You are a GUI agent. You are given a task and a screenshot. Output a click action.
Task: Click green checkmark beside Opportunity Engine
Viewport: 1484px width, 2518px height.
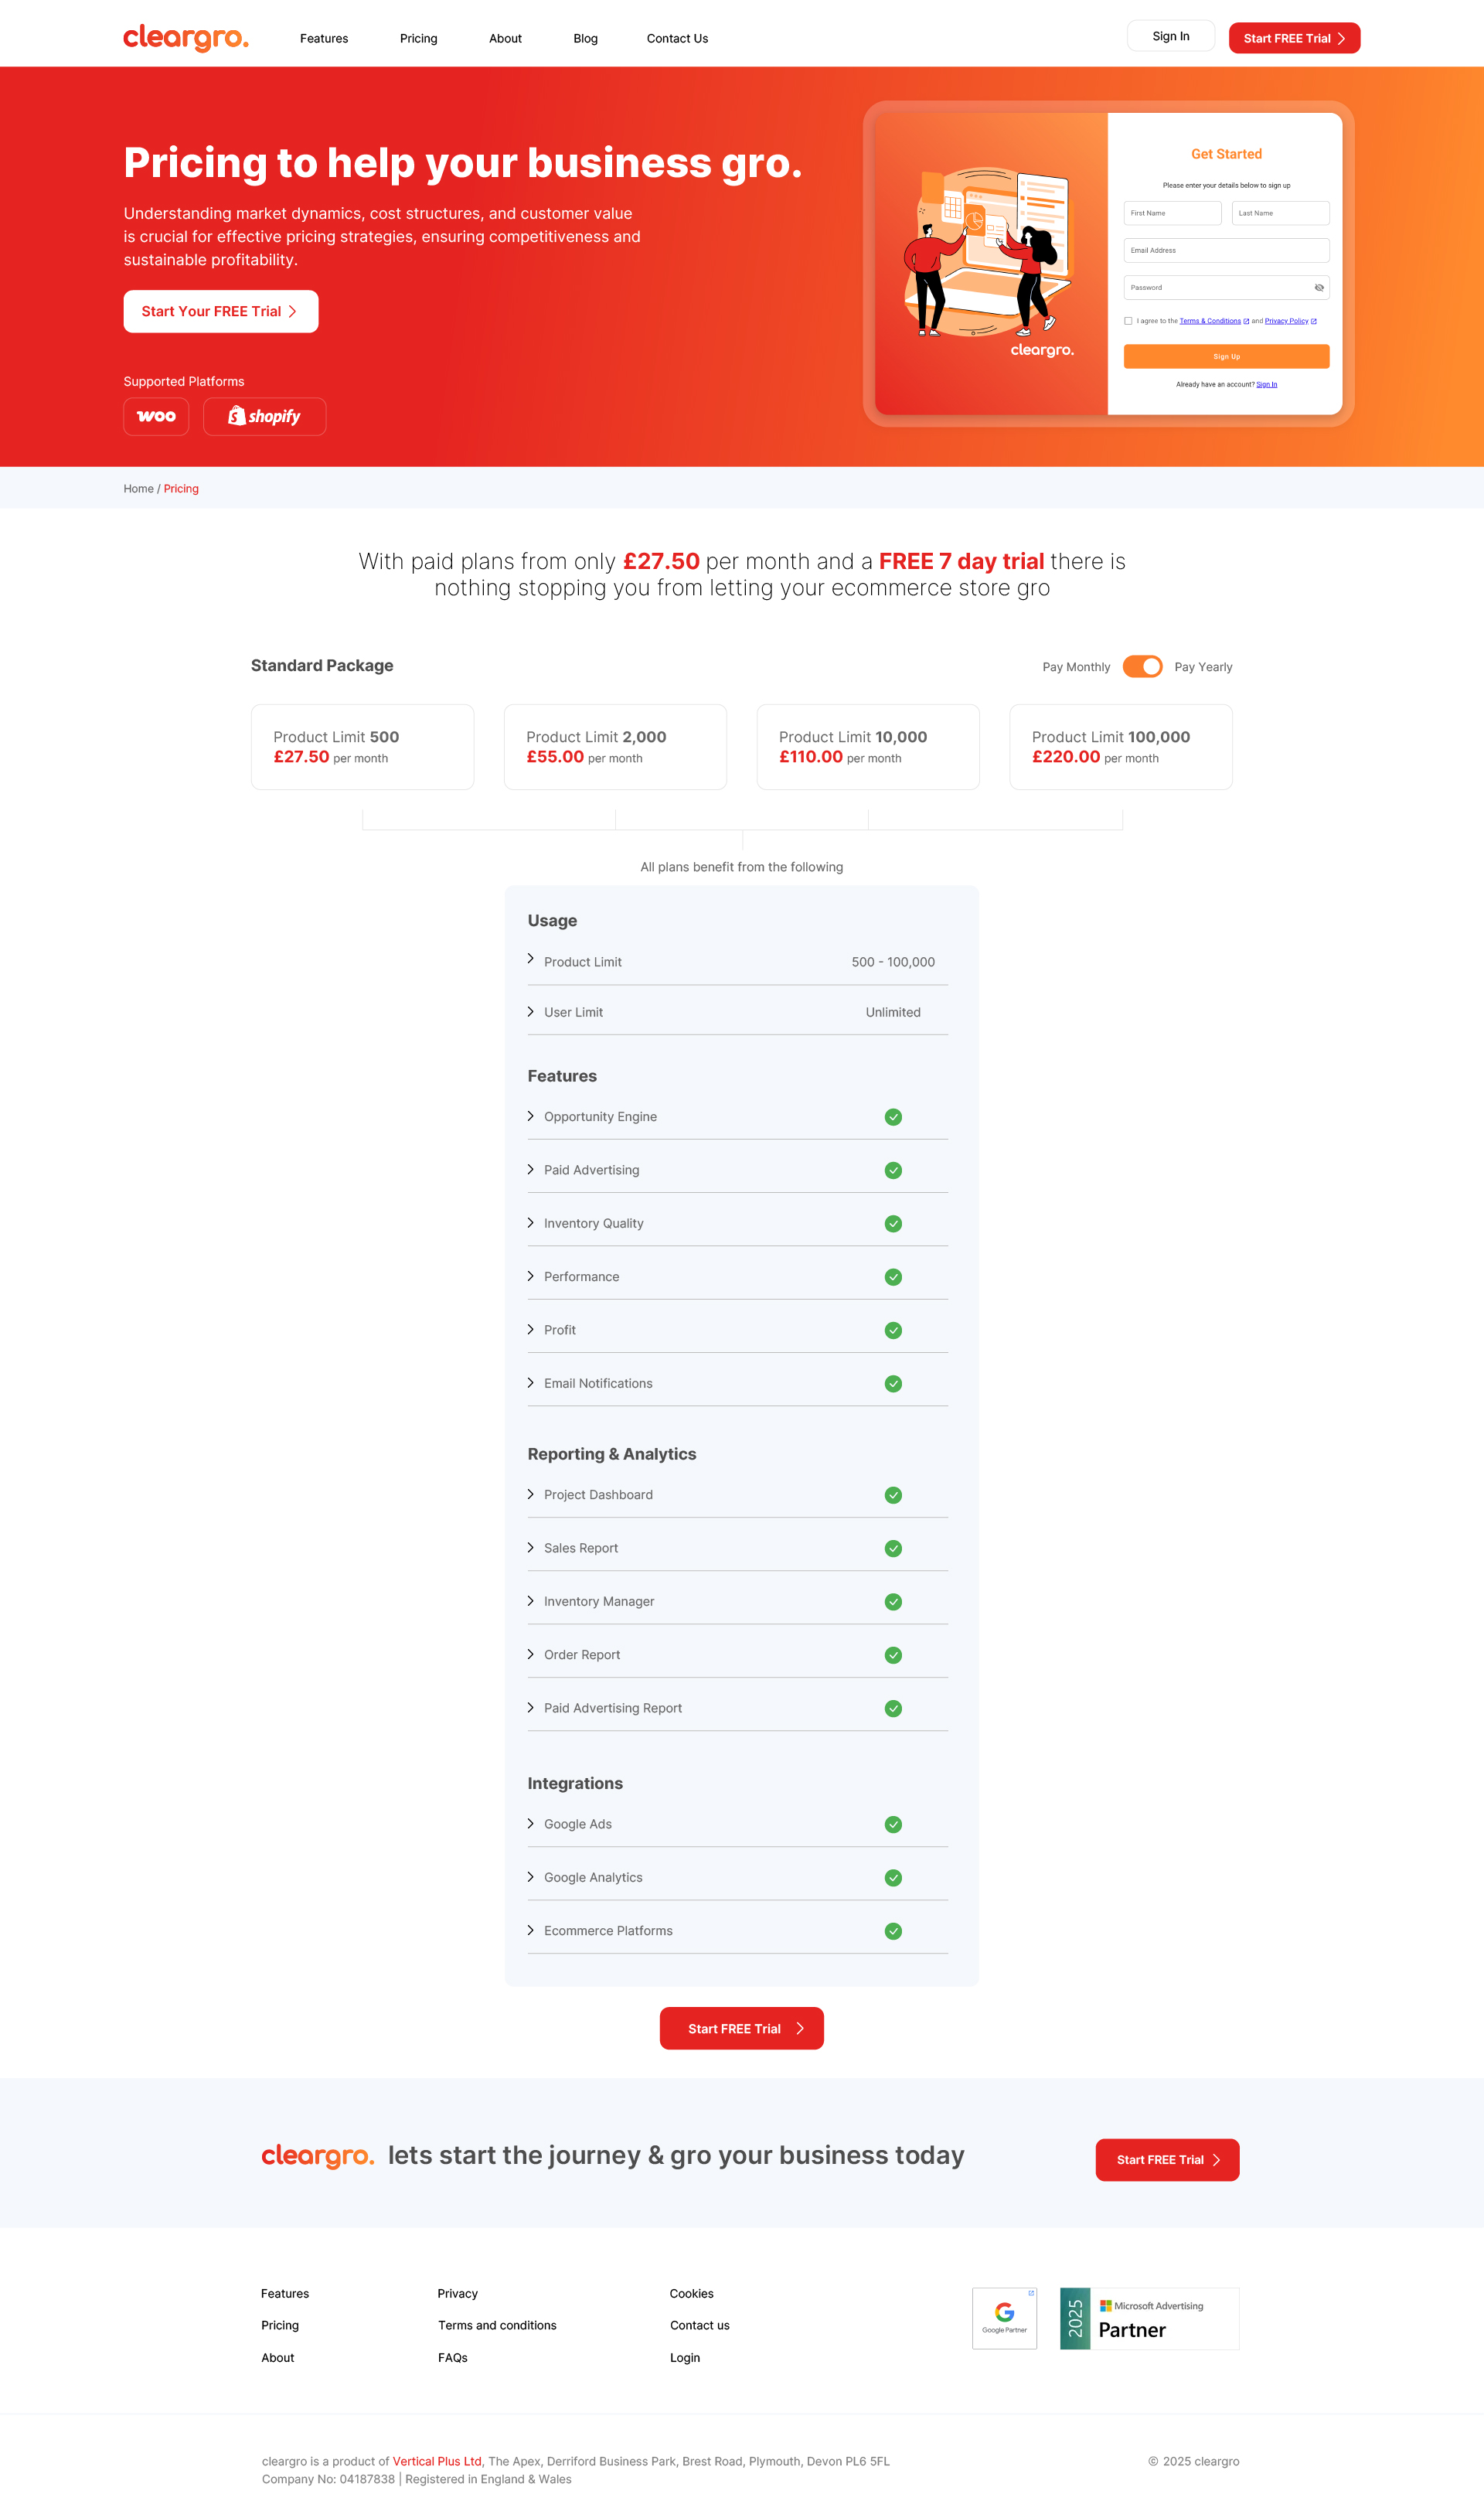(893, 1117)
